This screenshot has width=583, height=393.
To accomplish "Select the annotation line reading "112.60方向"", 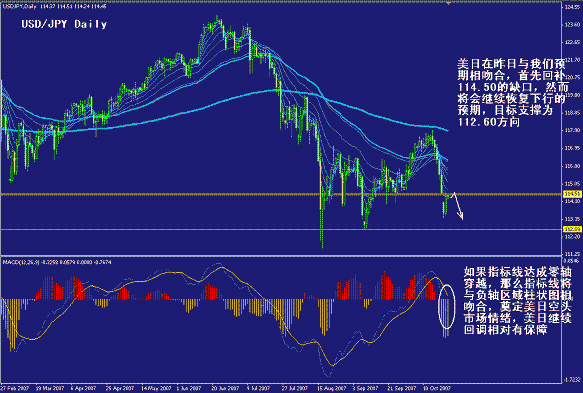I will 488,122.
